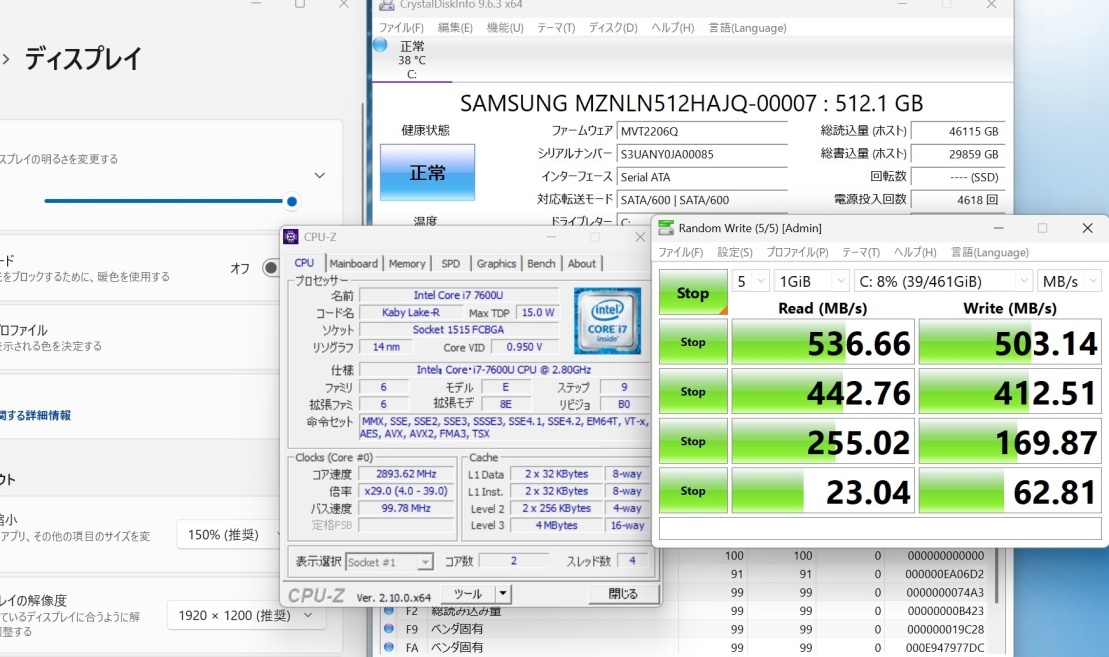Click the CPU-Z app icon in title bar
This screenshot has width=1109, height=657.
[291, 237]
